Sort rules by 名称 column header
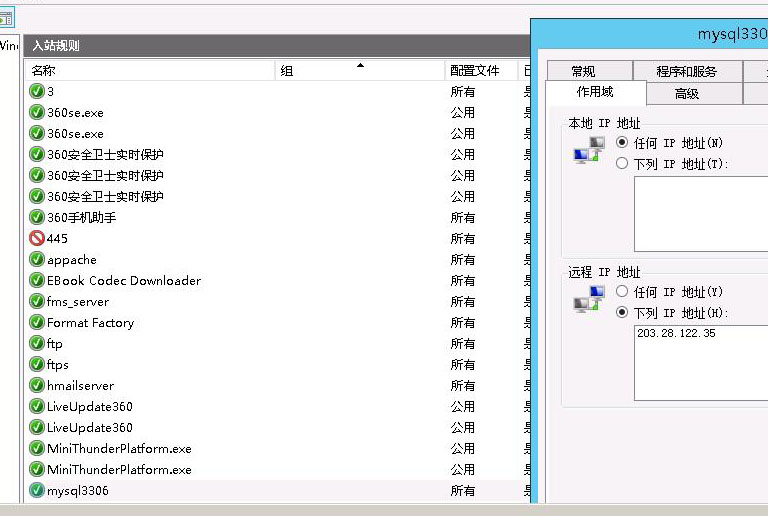Image resolution: width=768 pixels, height=516 pixels. [150, 70]
